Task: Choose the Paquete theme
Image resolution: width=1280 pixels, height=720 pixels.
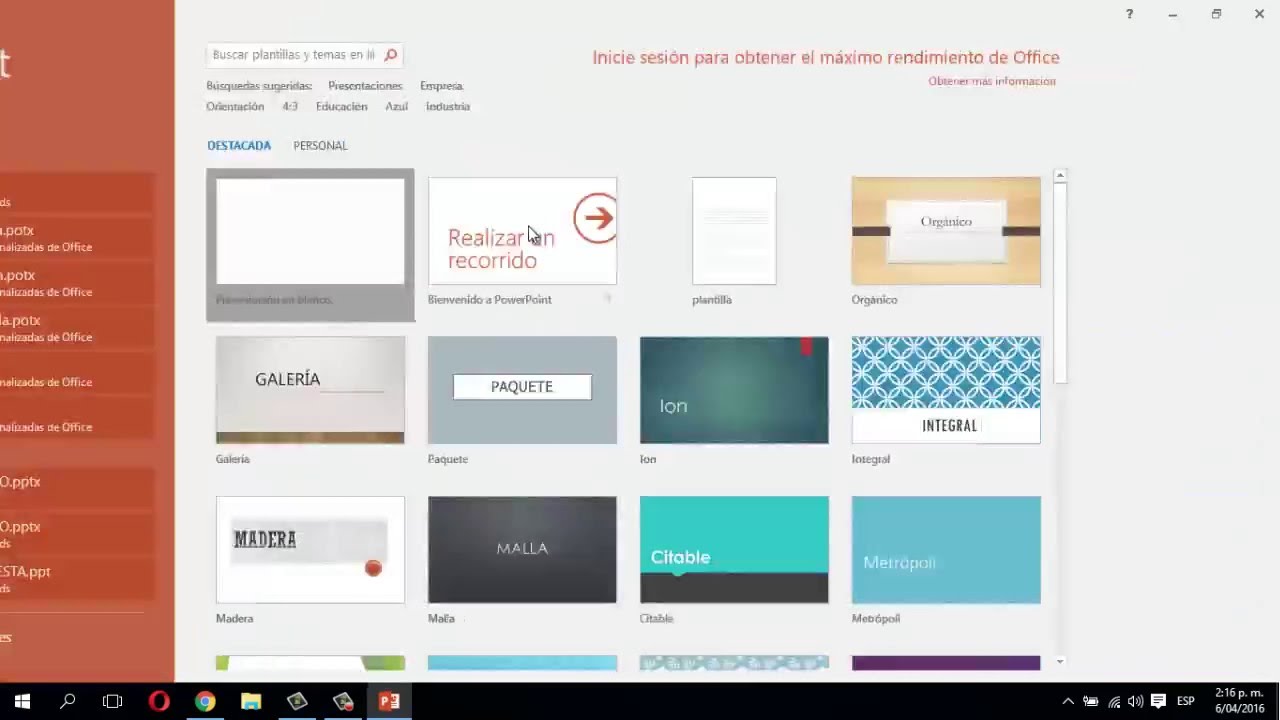Action: [522, 390]
